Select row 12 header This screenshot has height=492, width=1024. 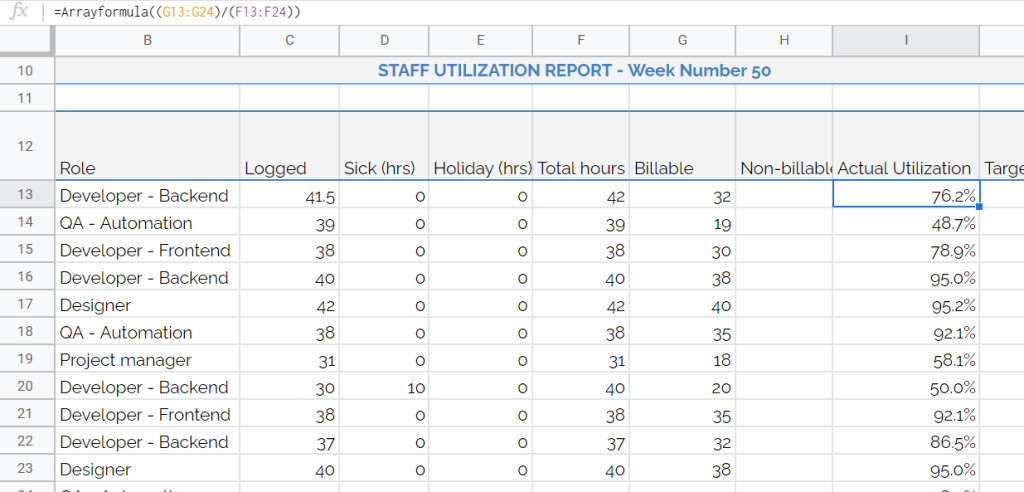click(25, 146)
